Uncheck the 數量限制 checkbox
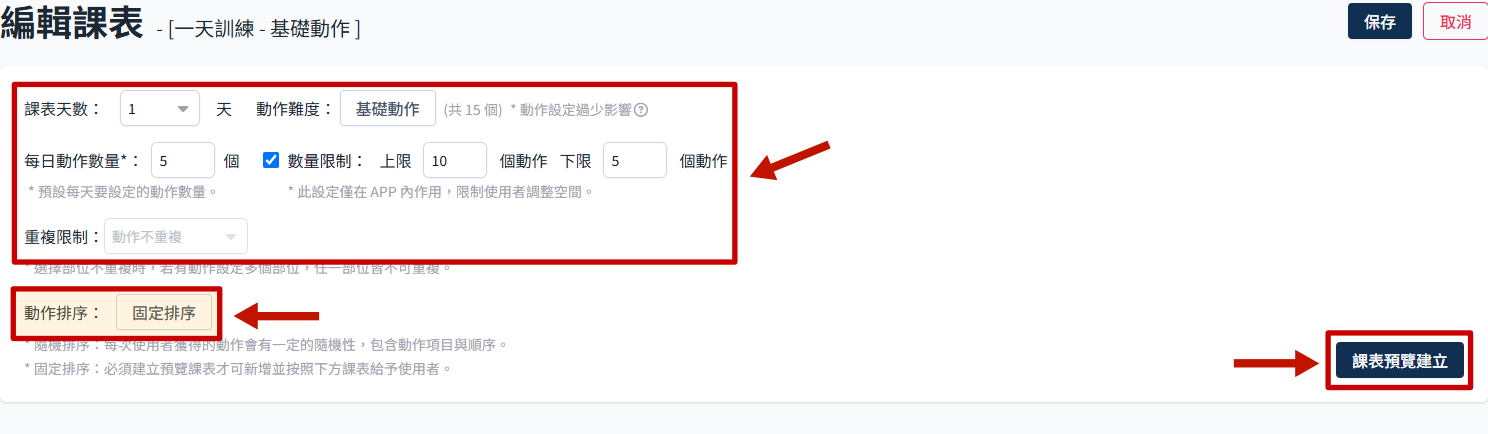Screen dimensions: 1488x434 point(271,160)
